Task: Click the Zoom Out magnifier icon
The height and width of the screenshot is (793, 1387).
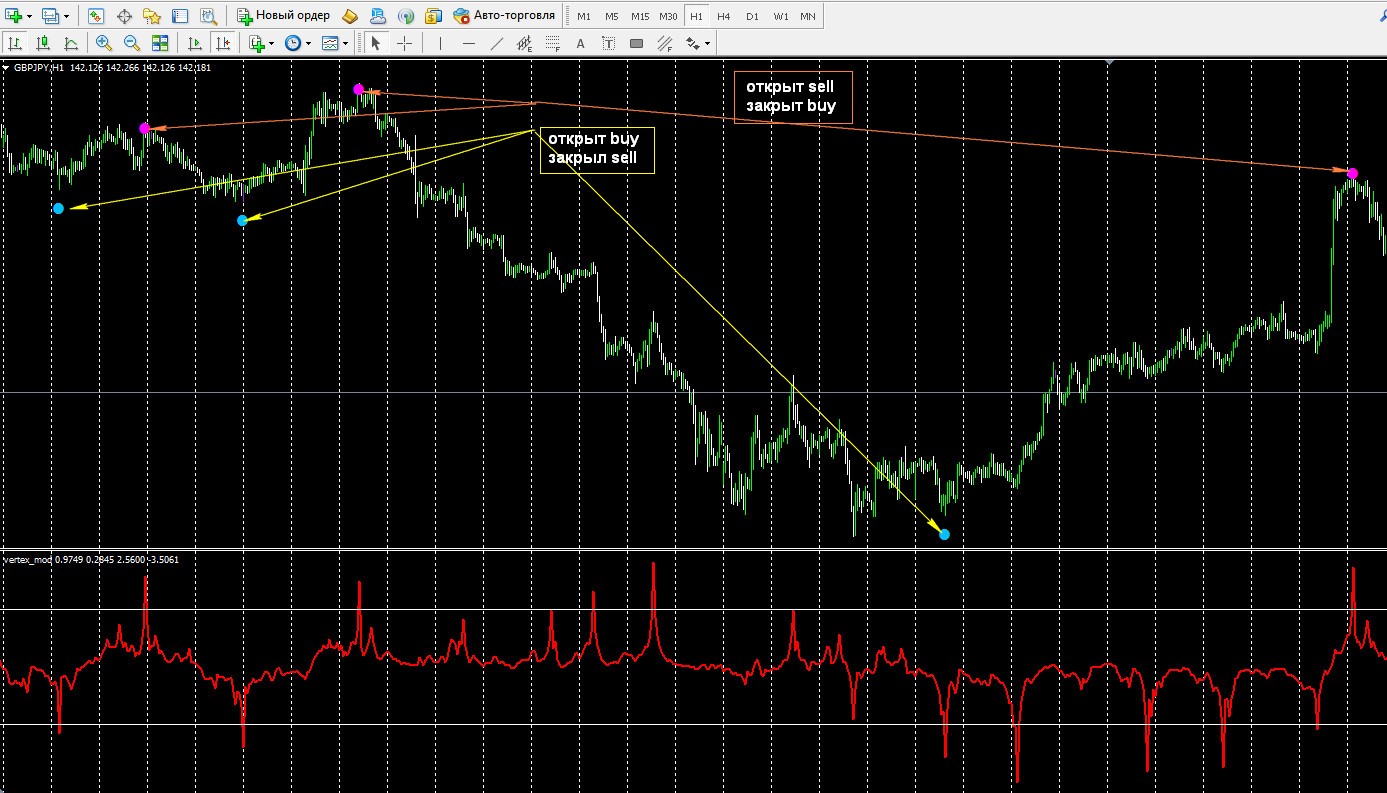Action: (x=131, y=43)
